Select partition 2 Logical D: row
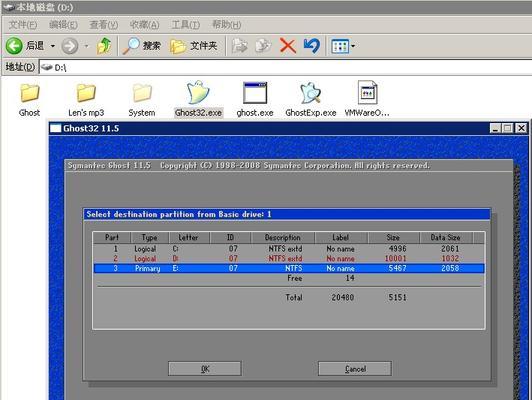 point(289,259)
